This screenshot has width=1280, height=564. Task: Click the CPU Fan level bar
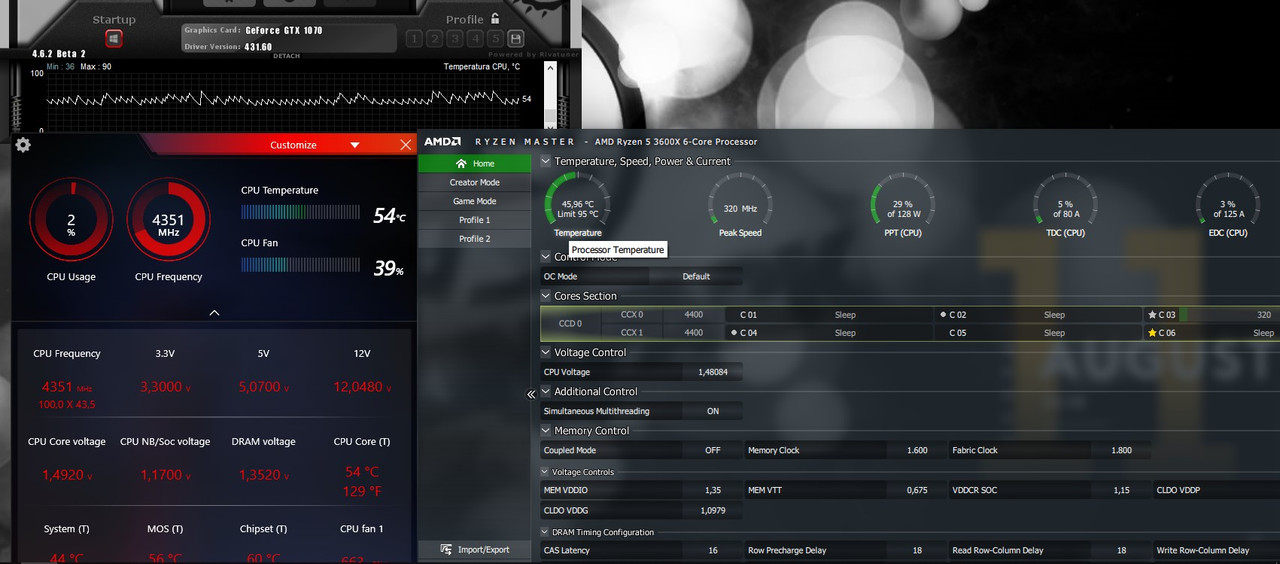pyautogui.click(x=300, y=265)
